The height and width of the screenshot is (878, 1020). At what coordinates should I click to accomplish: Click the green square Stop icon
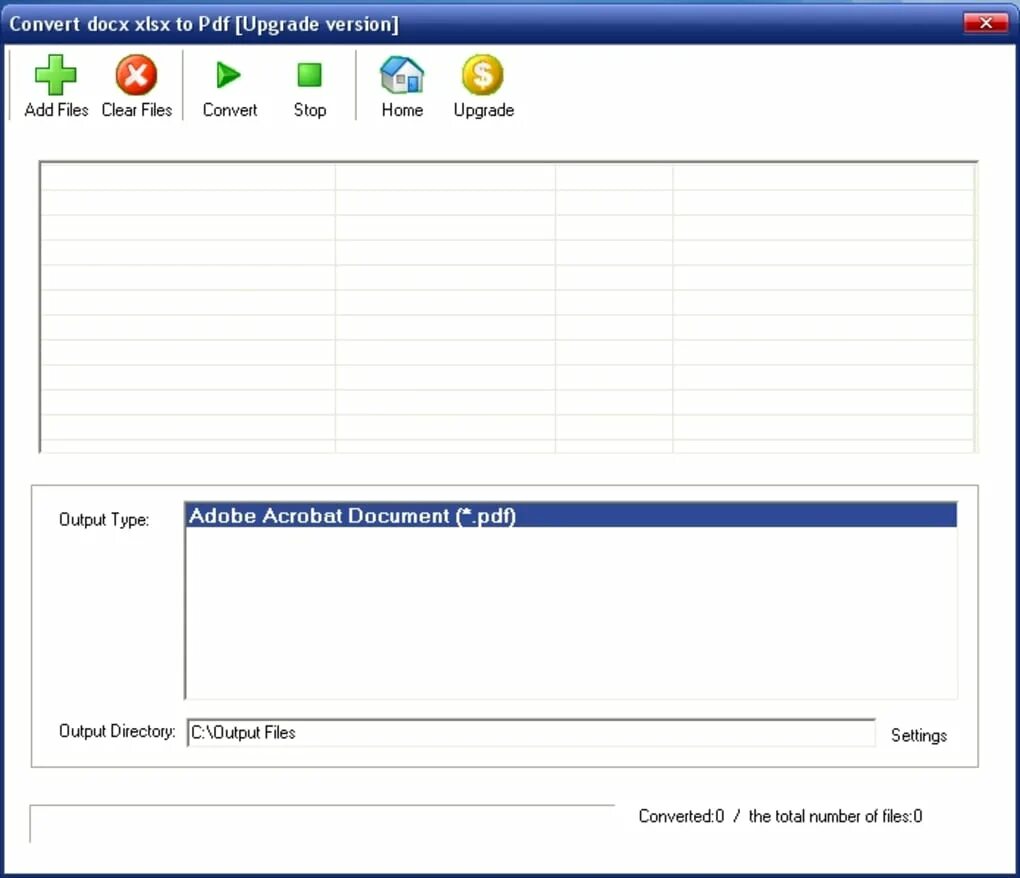point(310,75)
